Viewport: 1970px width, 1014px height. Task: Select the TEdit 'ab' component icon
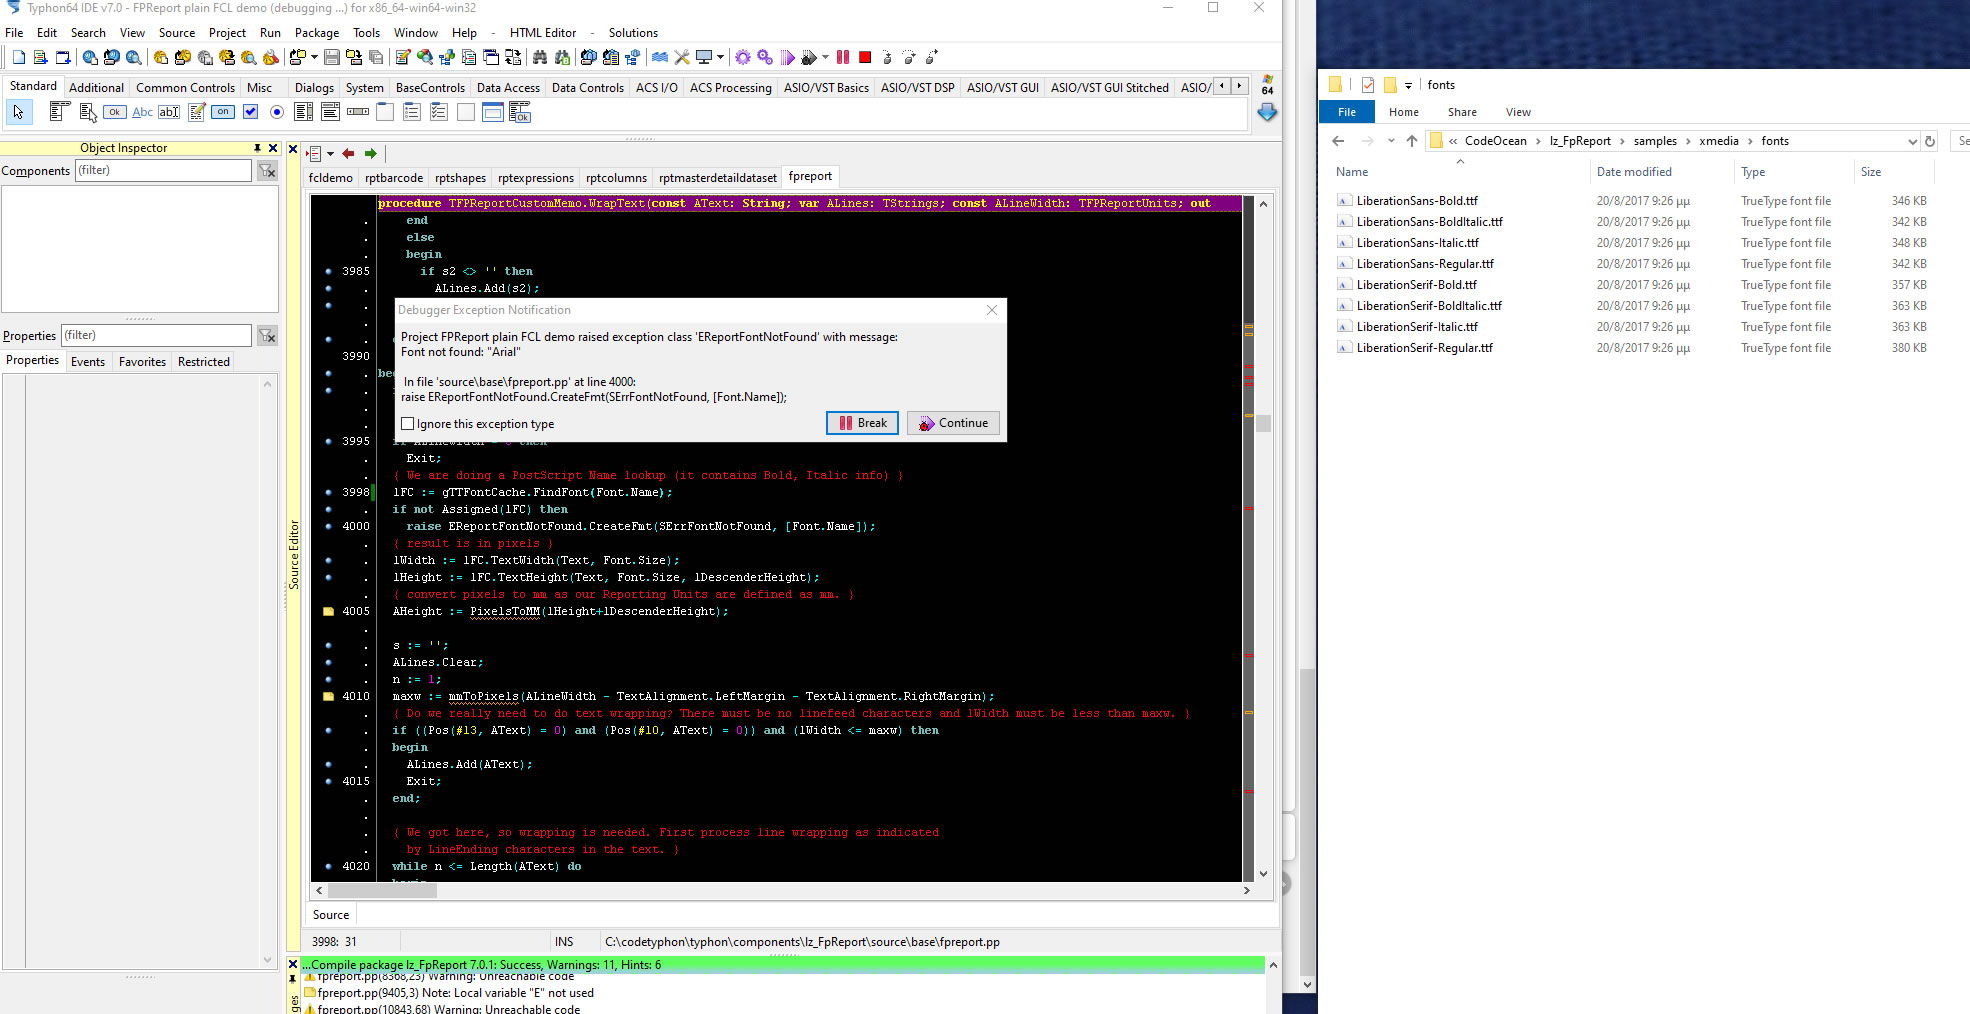point(169,112)
